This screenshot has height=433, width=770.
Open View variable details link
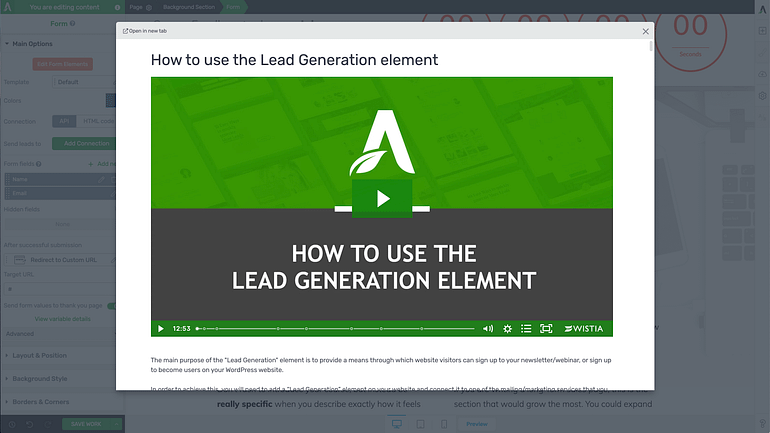point(62,319)
